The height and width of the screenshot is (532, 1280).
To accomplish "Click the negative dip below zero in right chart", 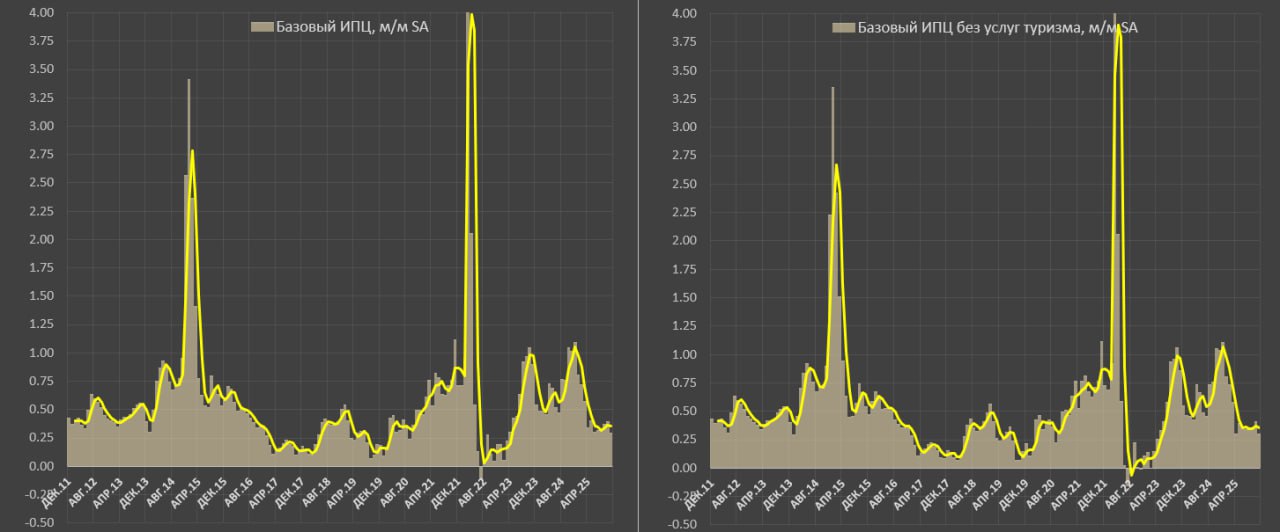I will [x=1130, y=472].
